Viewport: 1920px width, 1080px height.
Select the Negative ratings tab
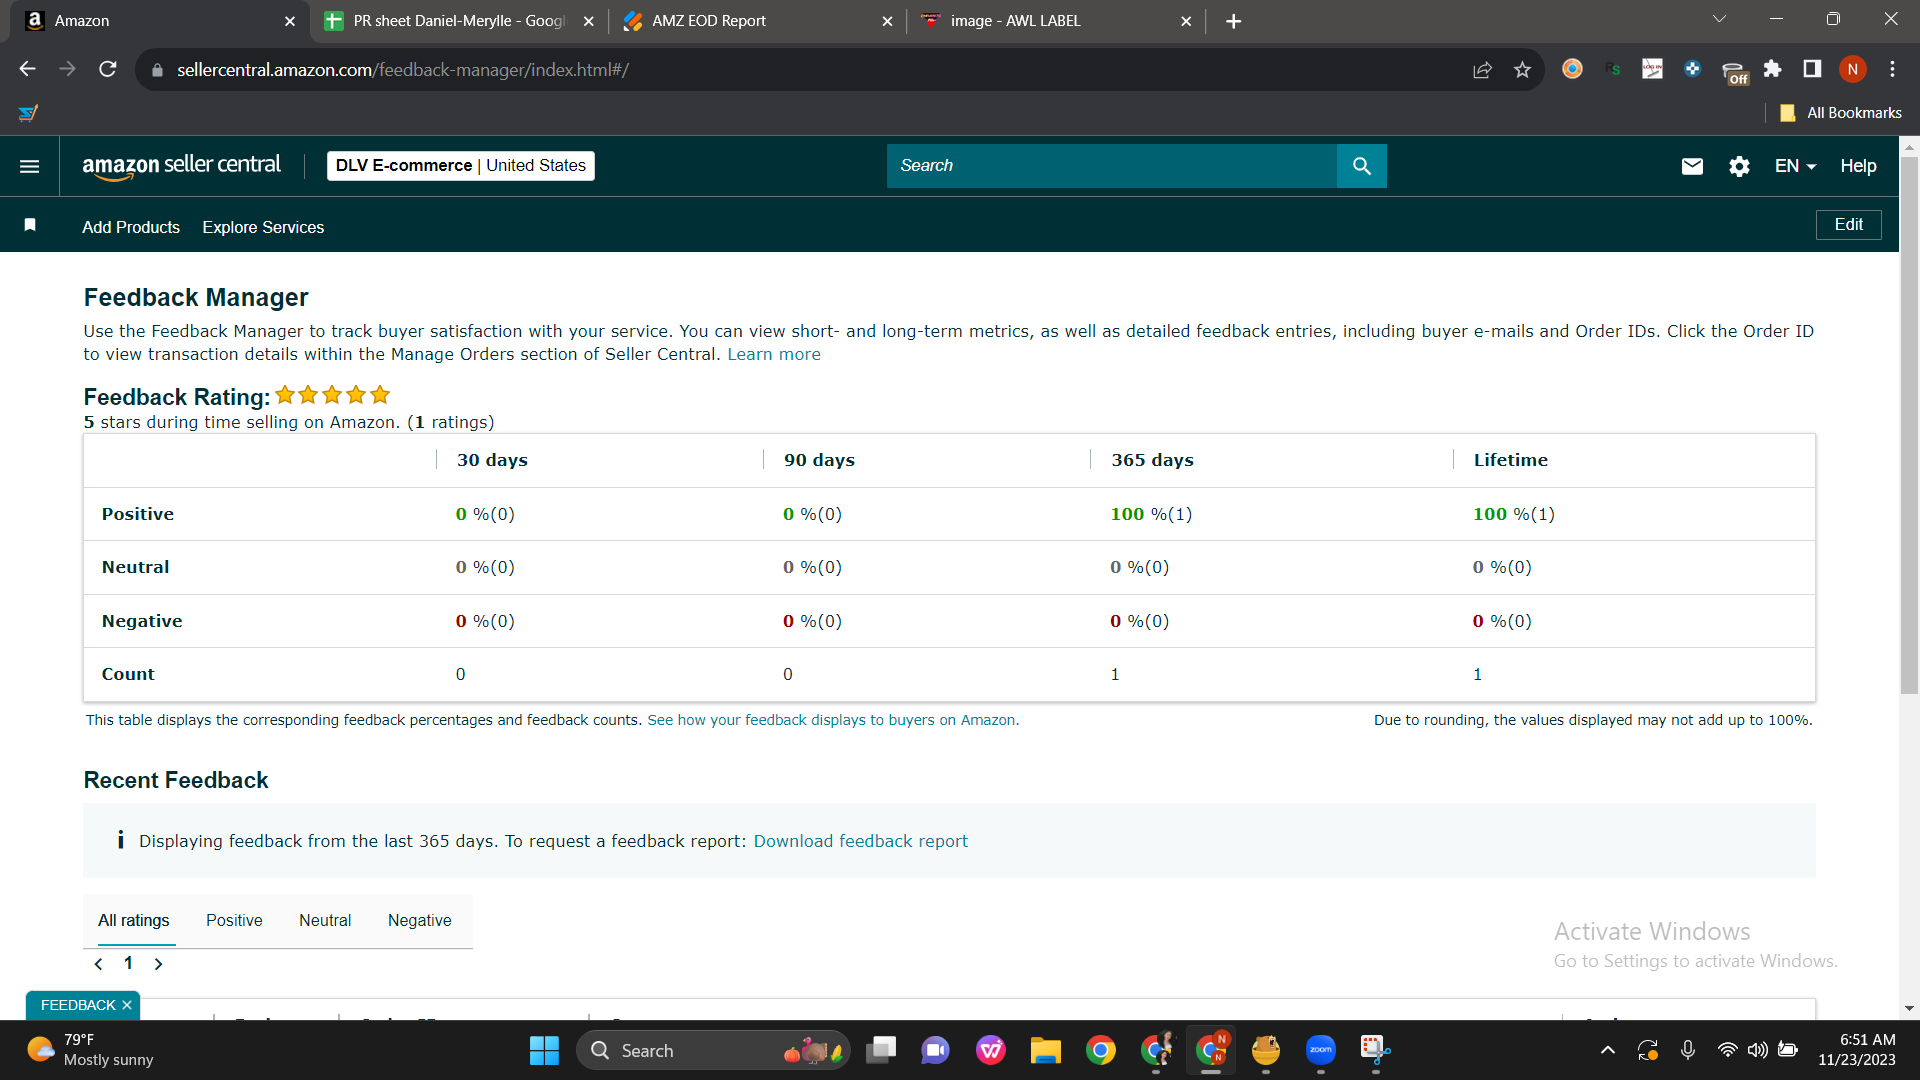(419, 920)
